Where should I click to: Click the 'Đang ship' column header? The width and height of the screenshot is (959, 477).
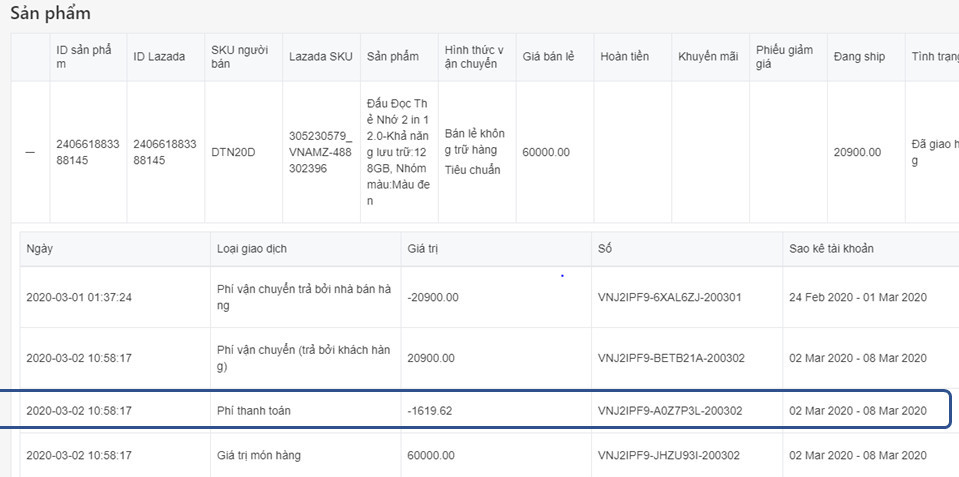[858, 57]
